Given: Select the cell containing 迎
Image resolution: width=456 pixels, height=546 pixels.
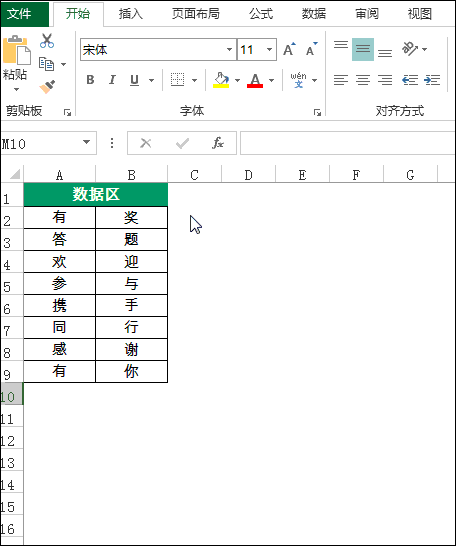Looking at the screenshot, I should coord(132,262).
